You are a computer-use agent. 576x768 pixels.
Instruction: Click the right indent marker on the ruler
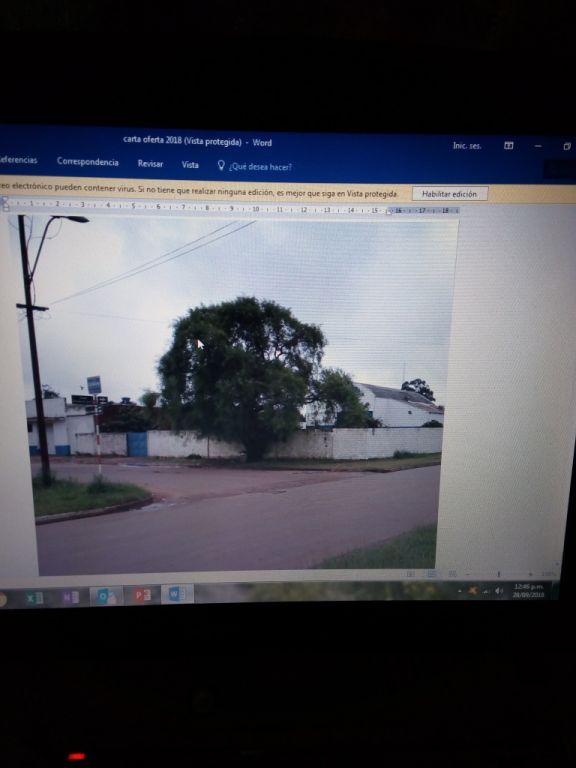click(389, 212)
